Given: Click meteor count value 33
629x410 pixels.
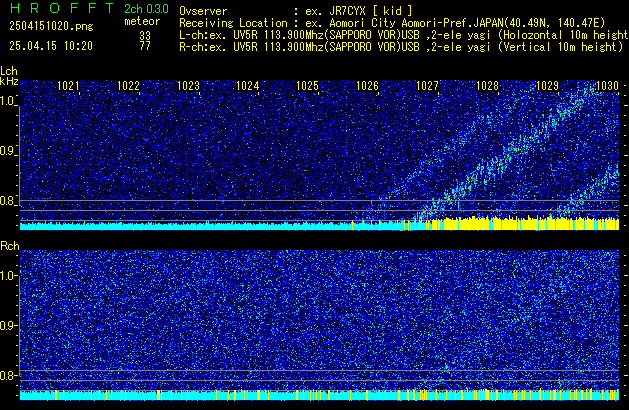Looking at the screenshot, I should pyautogui.click(x=145, y=36).
